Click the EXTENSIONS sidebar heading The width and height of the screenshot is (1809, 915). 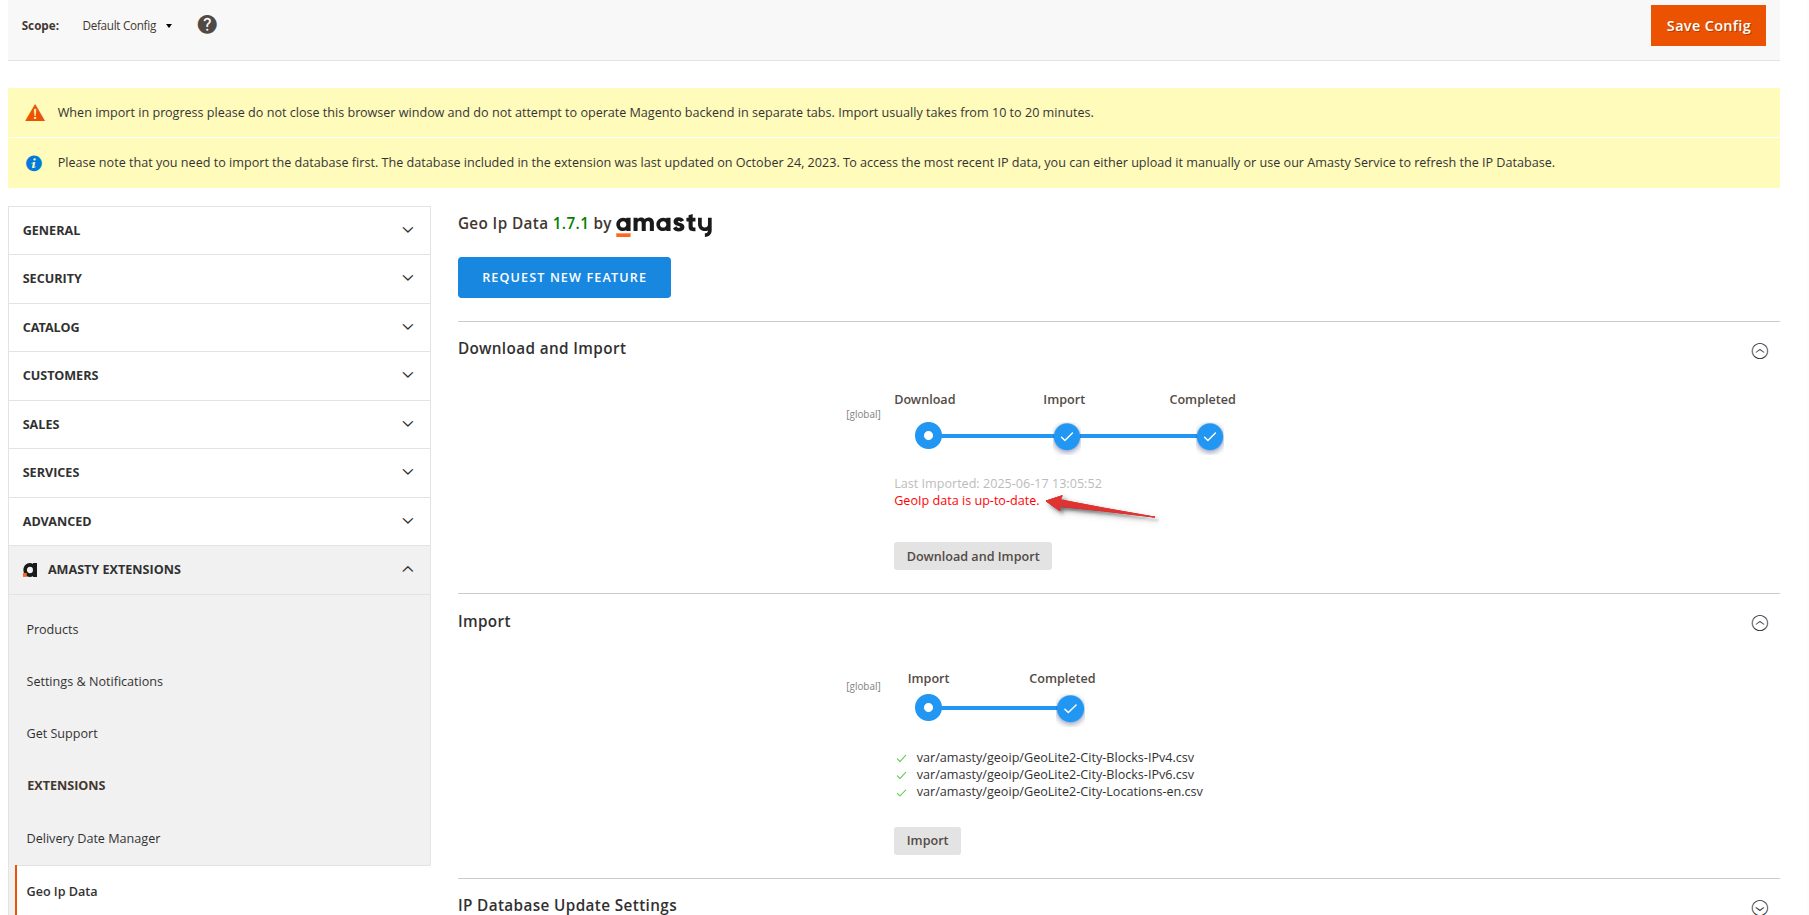(x=66, y=786)
